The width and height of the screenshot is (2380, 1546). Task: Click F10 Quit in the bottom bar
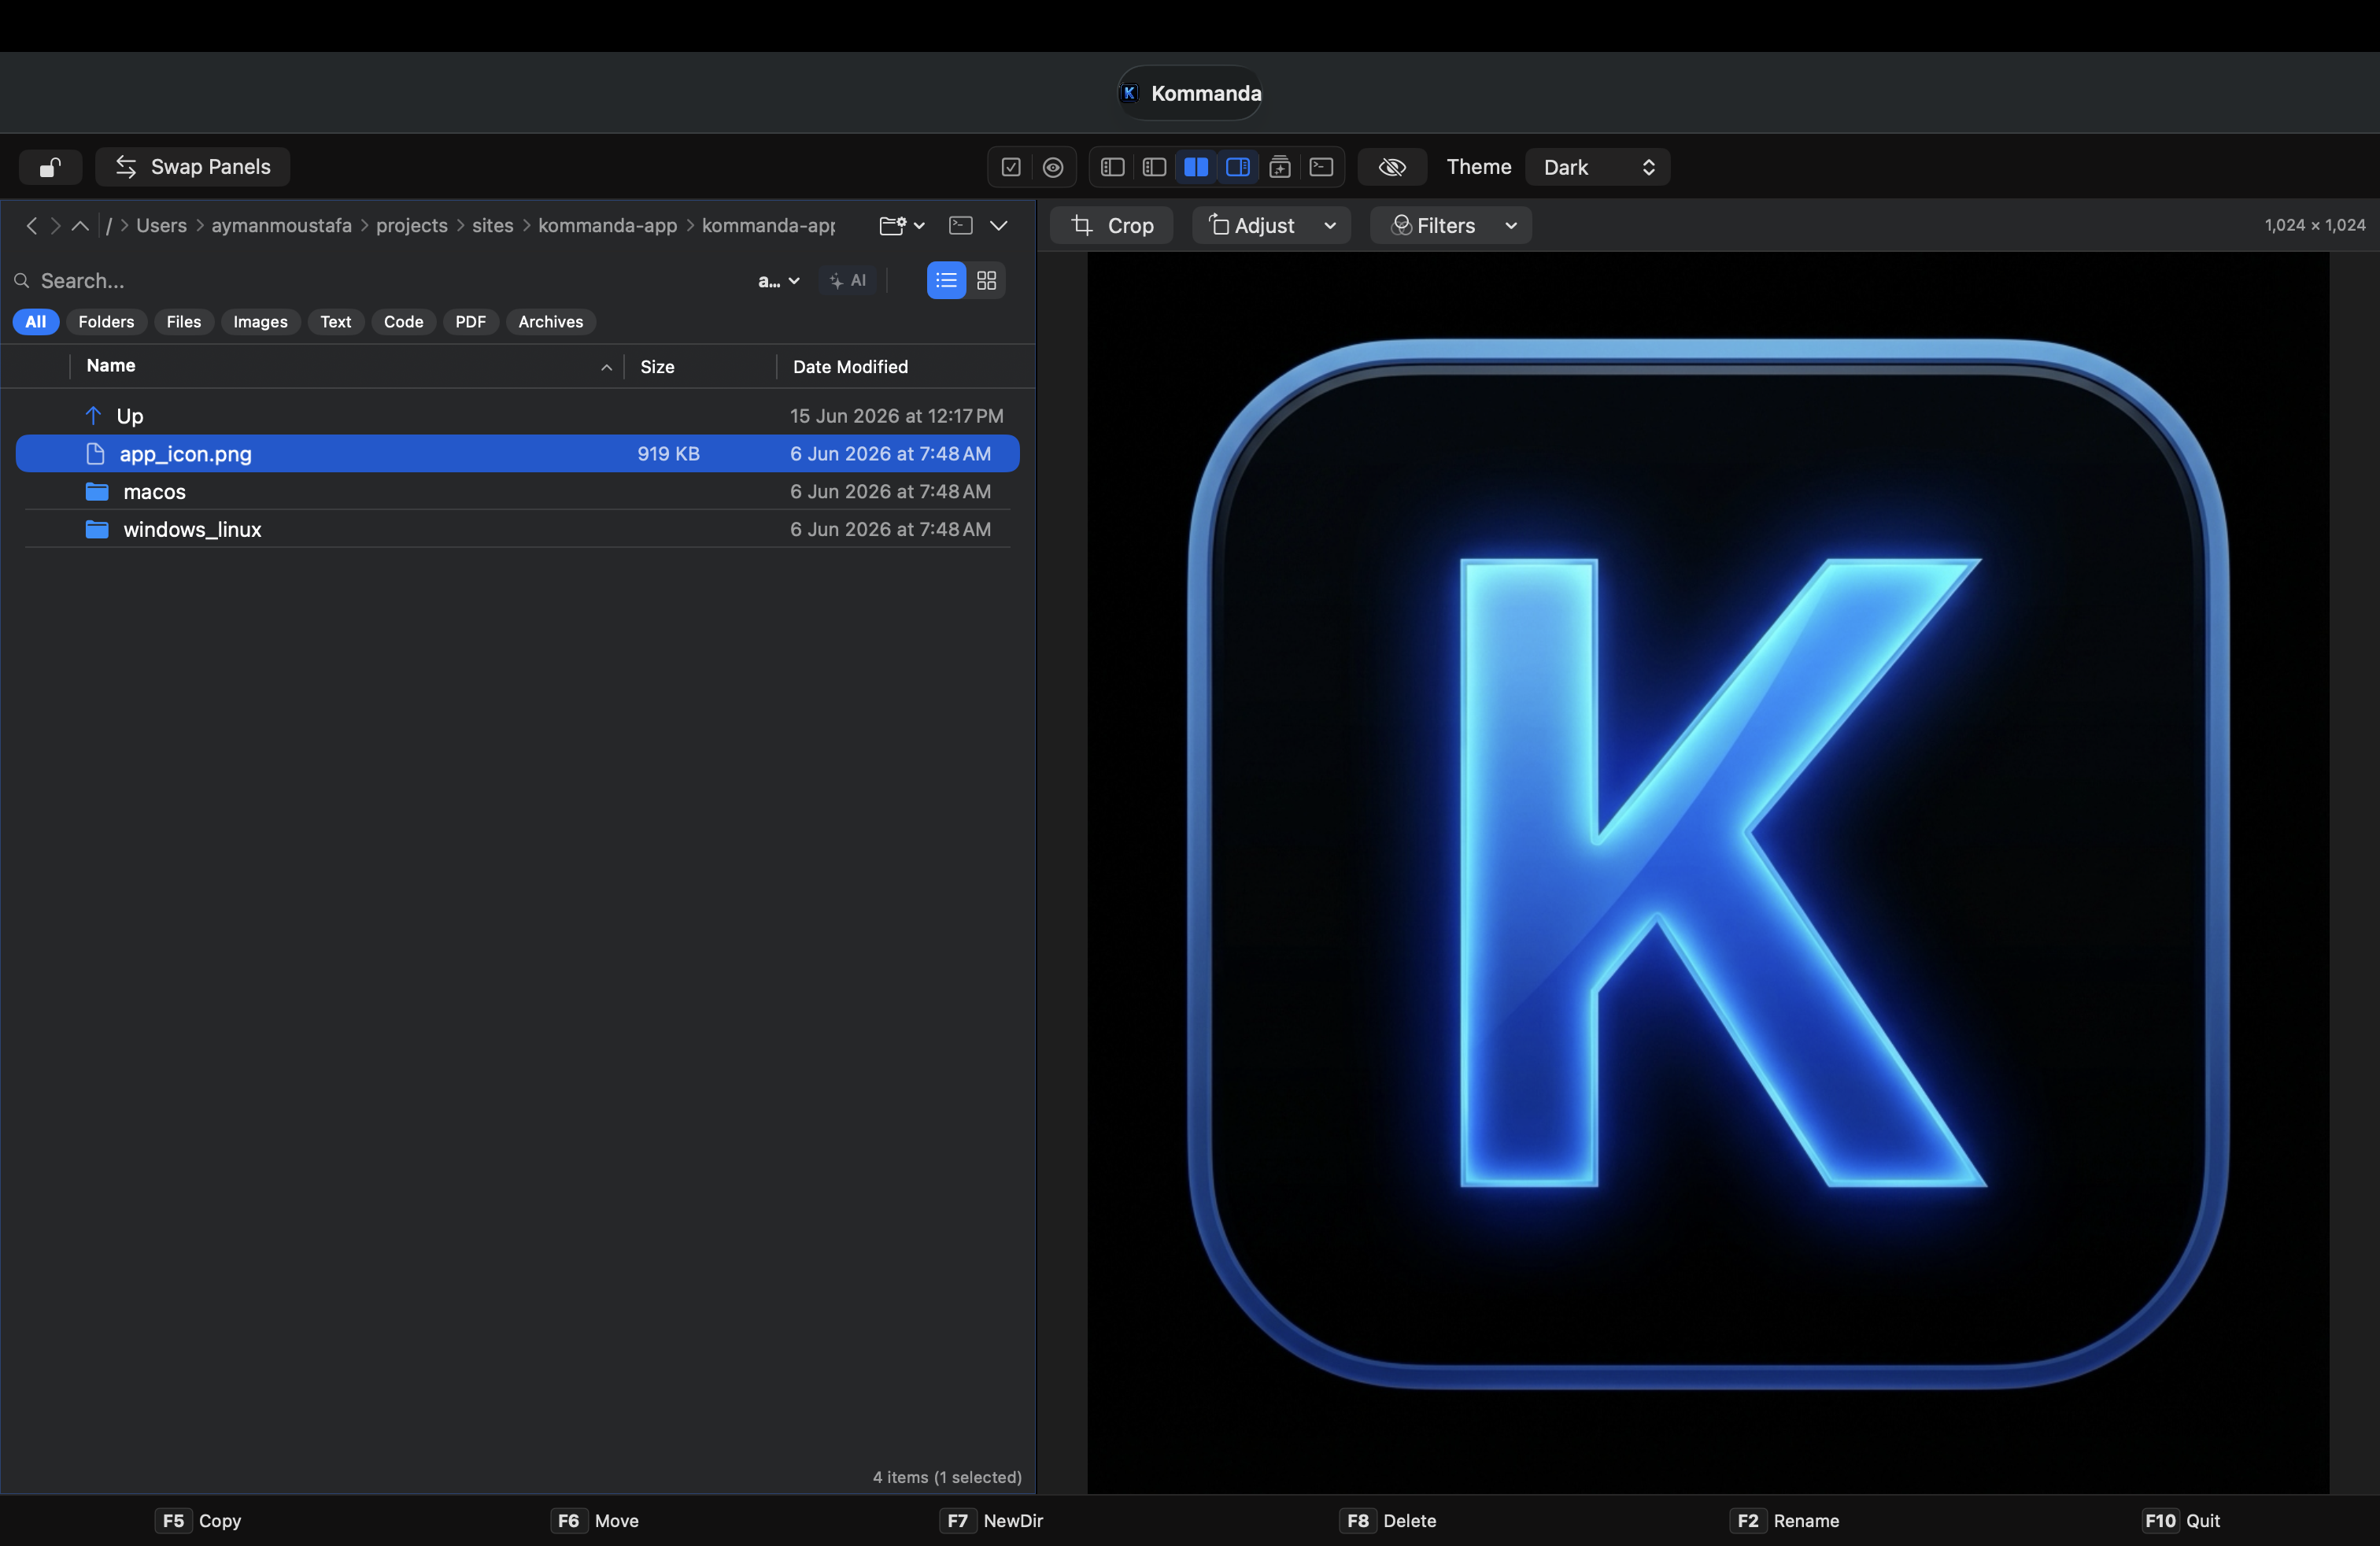click(2182, 1521)
